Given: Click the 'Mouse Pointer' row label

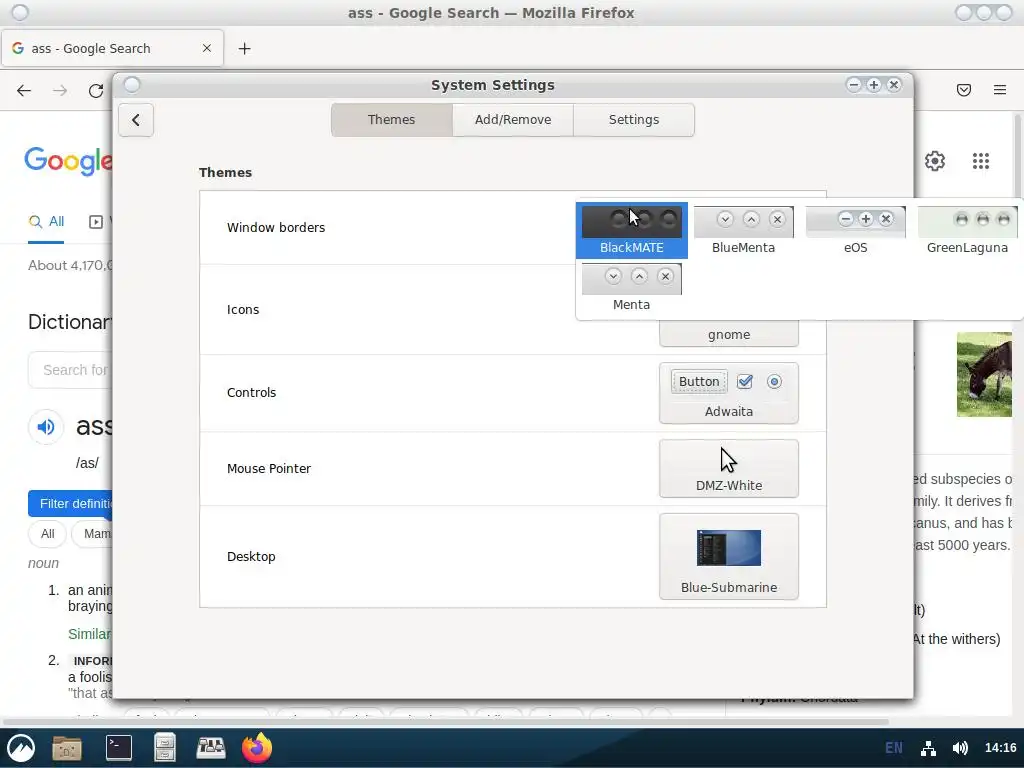Looking at the screenshot, I should (x=268, y=468).
